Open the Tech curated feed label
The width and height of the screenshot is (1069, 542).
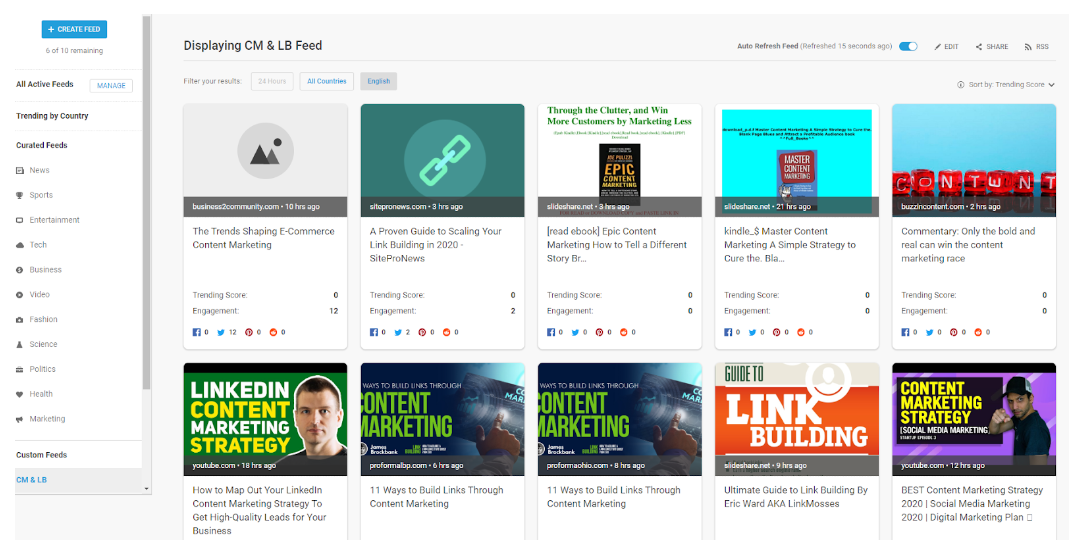click(38, 245)
